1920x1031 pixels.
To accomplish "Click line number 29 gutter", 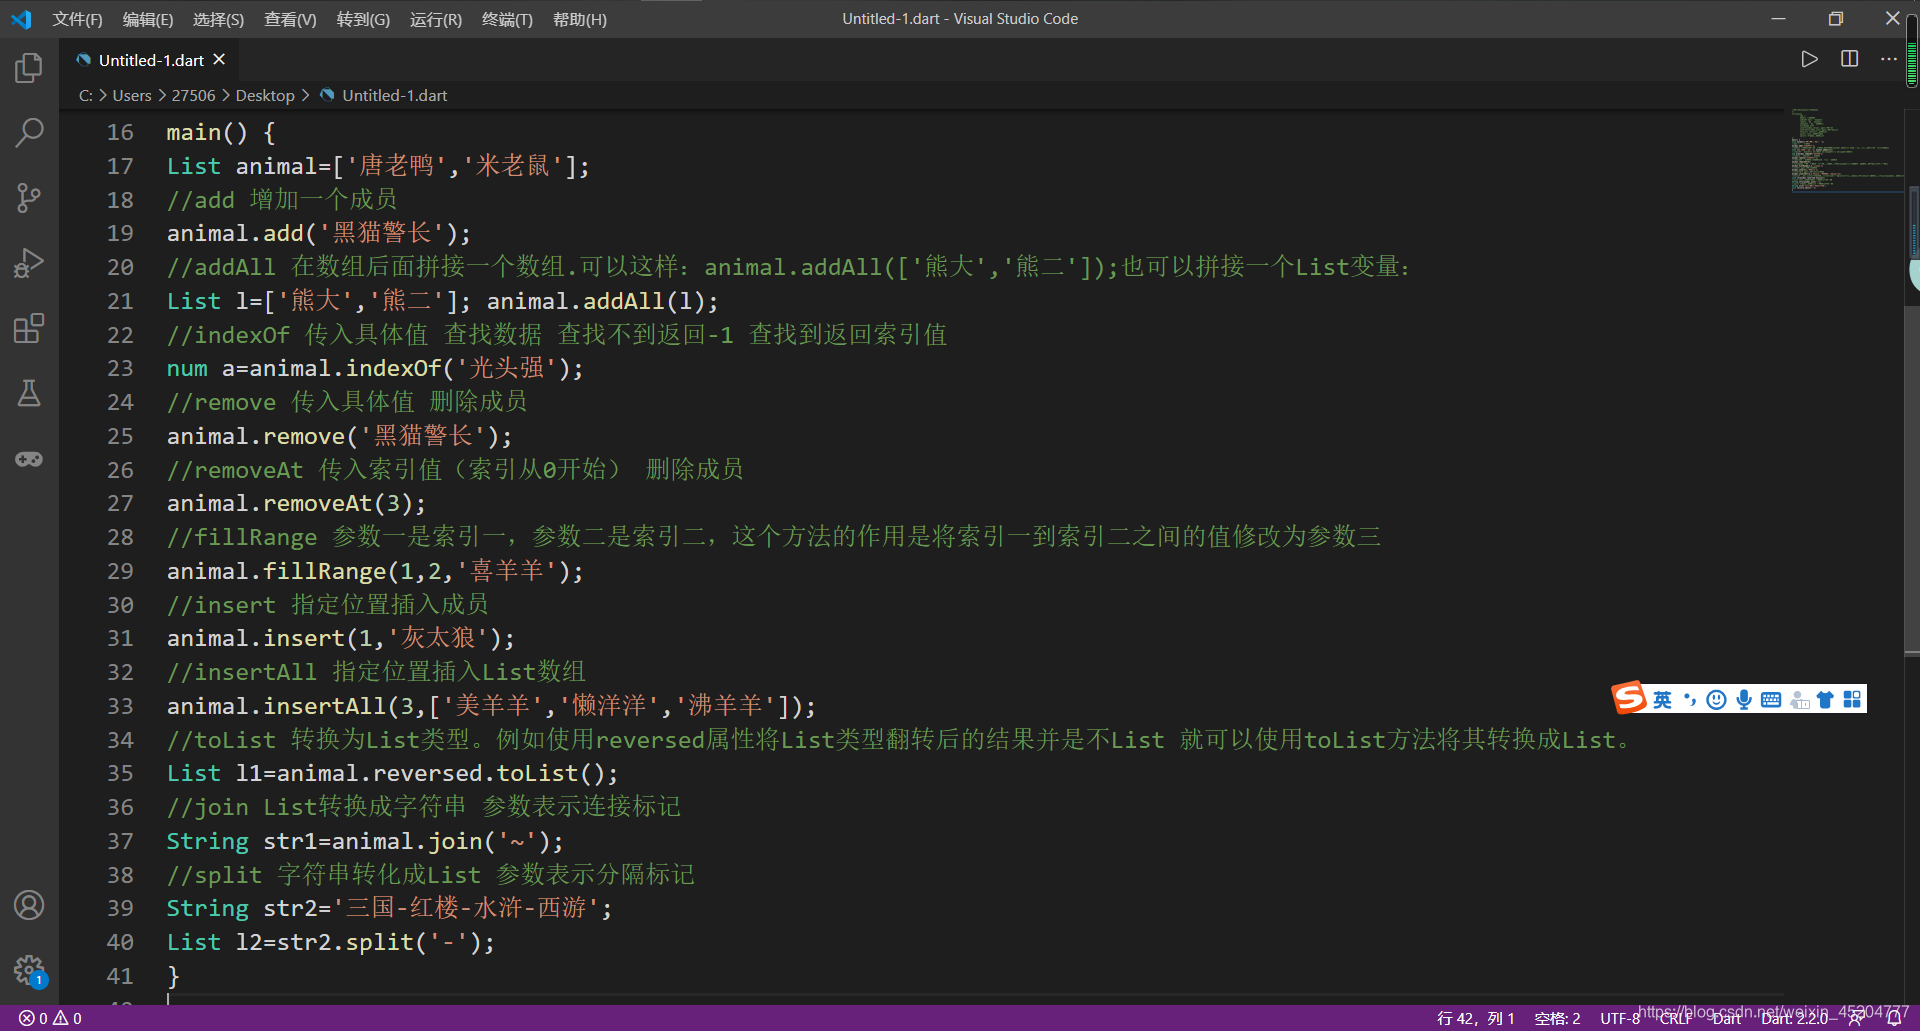I will click(x=120, y=571).
